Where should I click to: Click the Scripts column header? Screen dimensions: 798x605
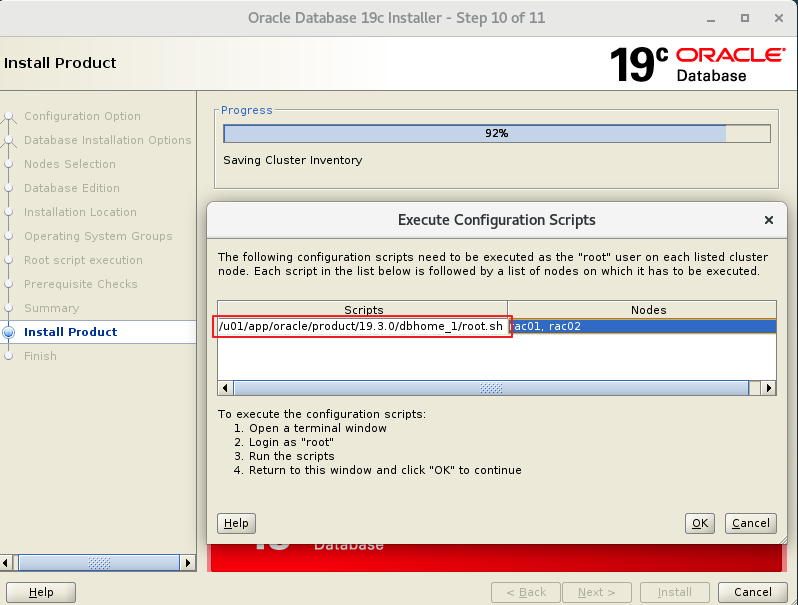click(362, 309)
